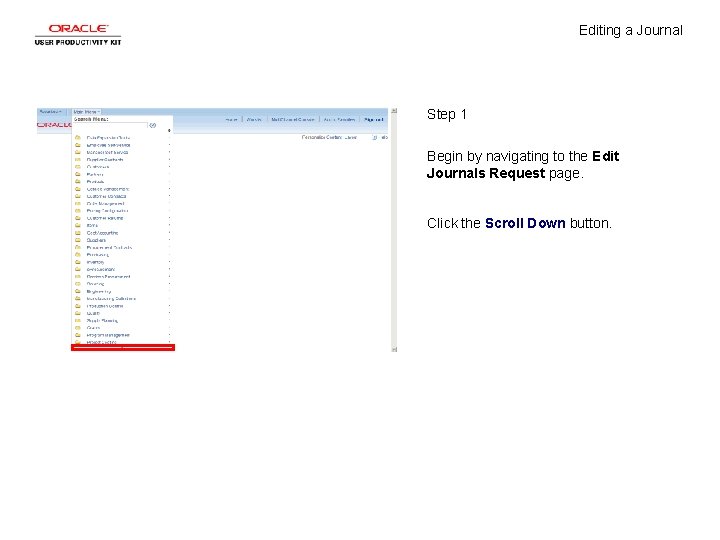Click the scroll up arrow atop the menu list
Screen dimensions: 720x540
[x=169, y=130]
